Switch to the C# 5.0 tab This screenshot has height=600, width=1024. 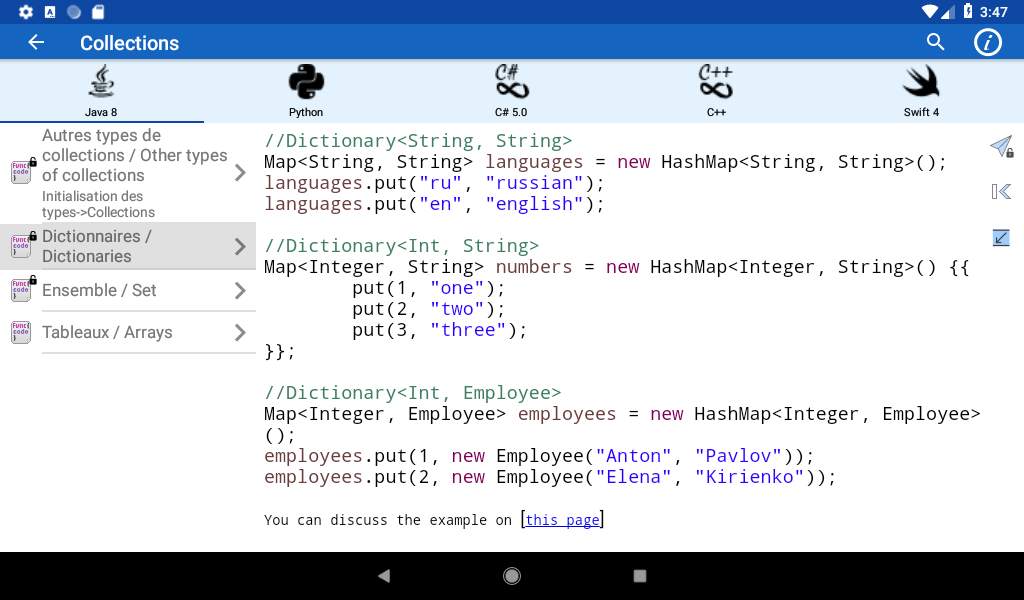pos(511,91)
